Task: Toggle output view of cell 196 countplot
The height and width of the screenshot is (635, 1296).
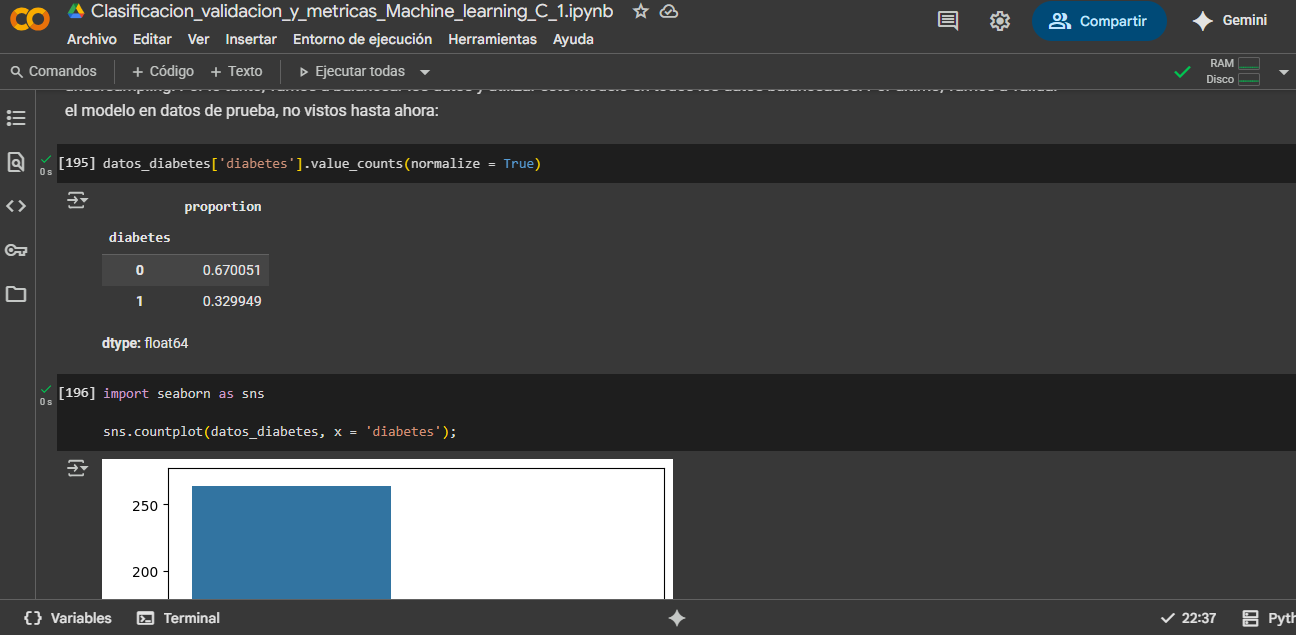Action: click(77, 469)
